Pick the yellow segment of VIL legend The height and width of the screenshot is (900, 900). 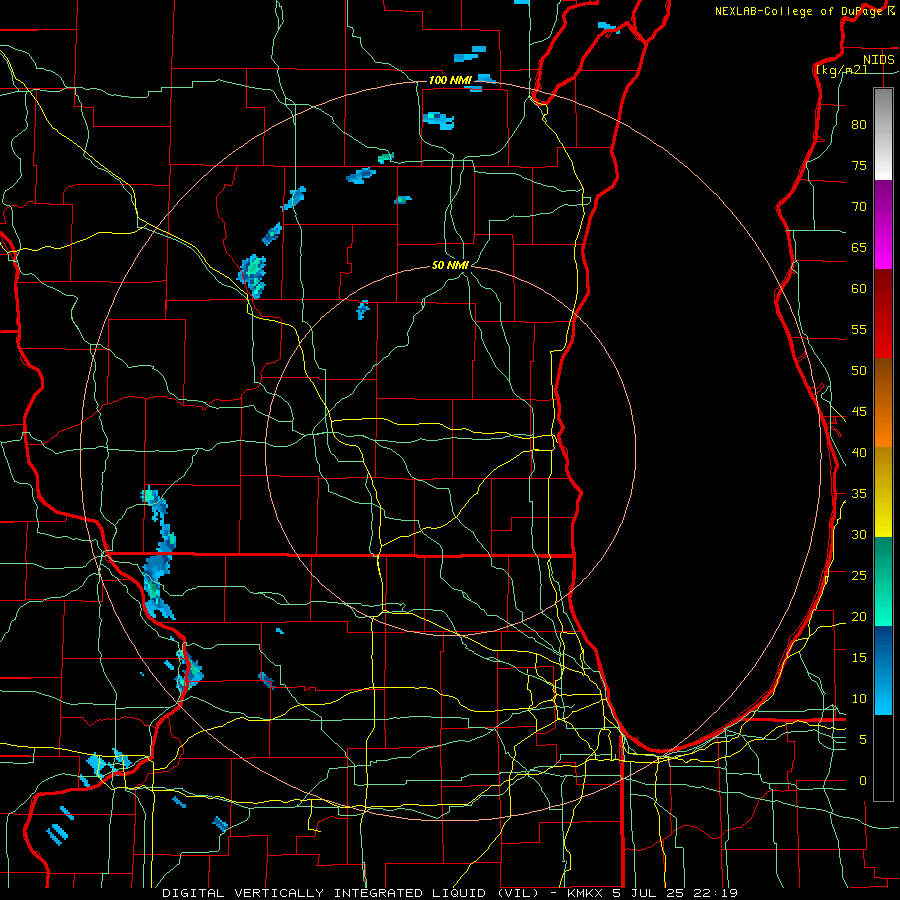883,492
